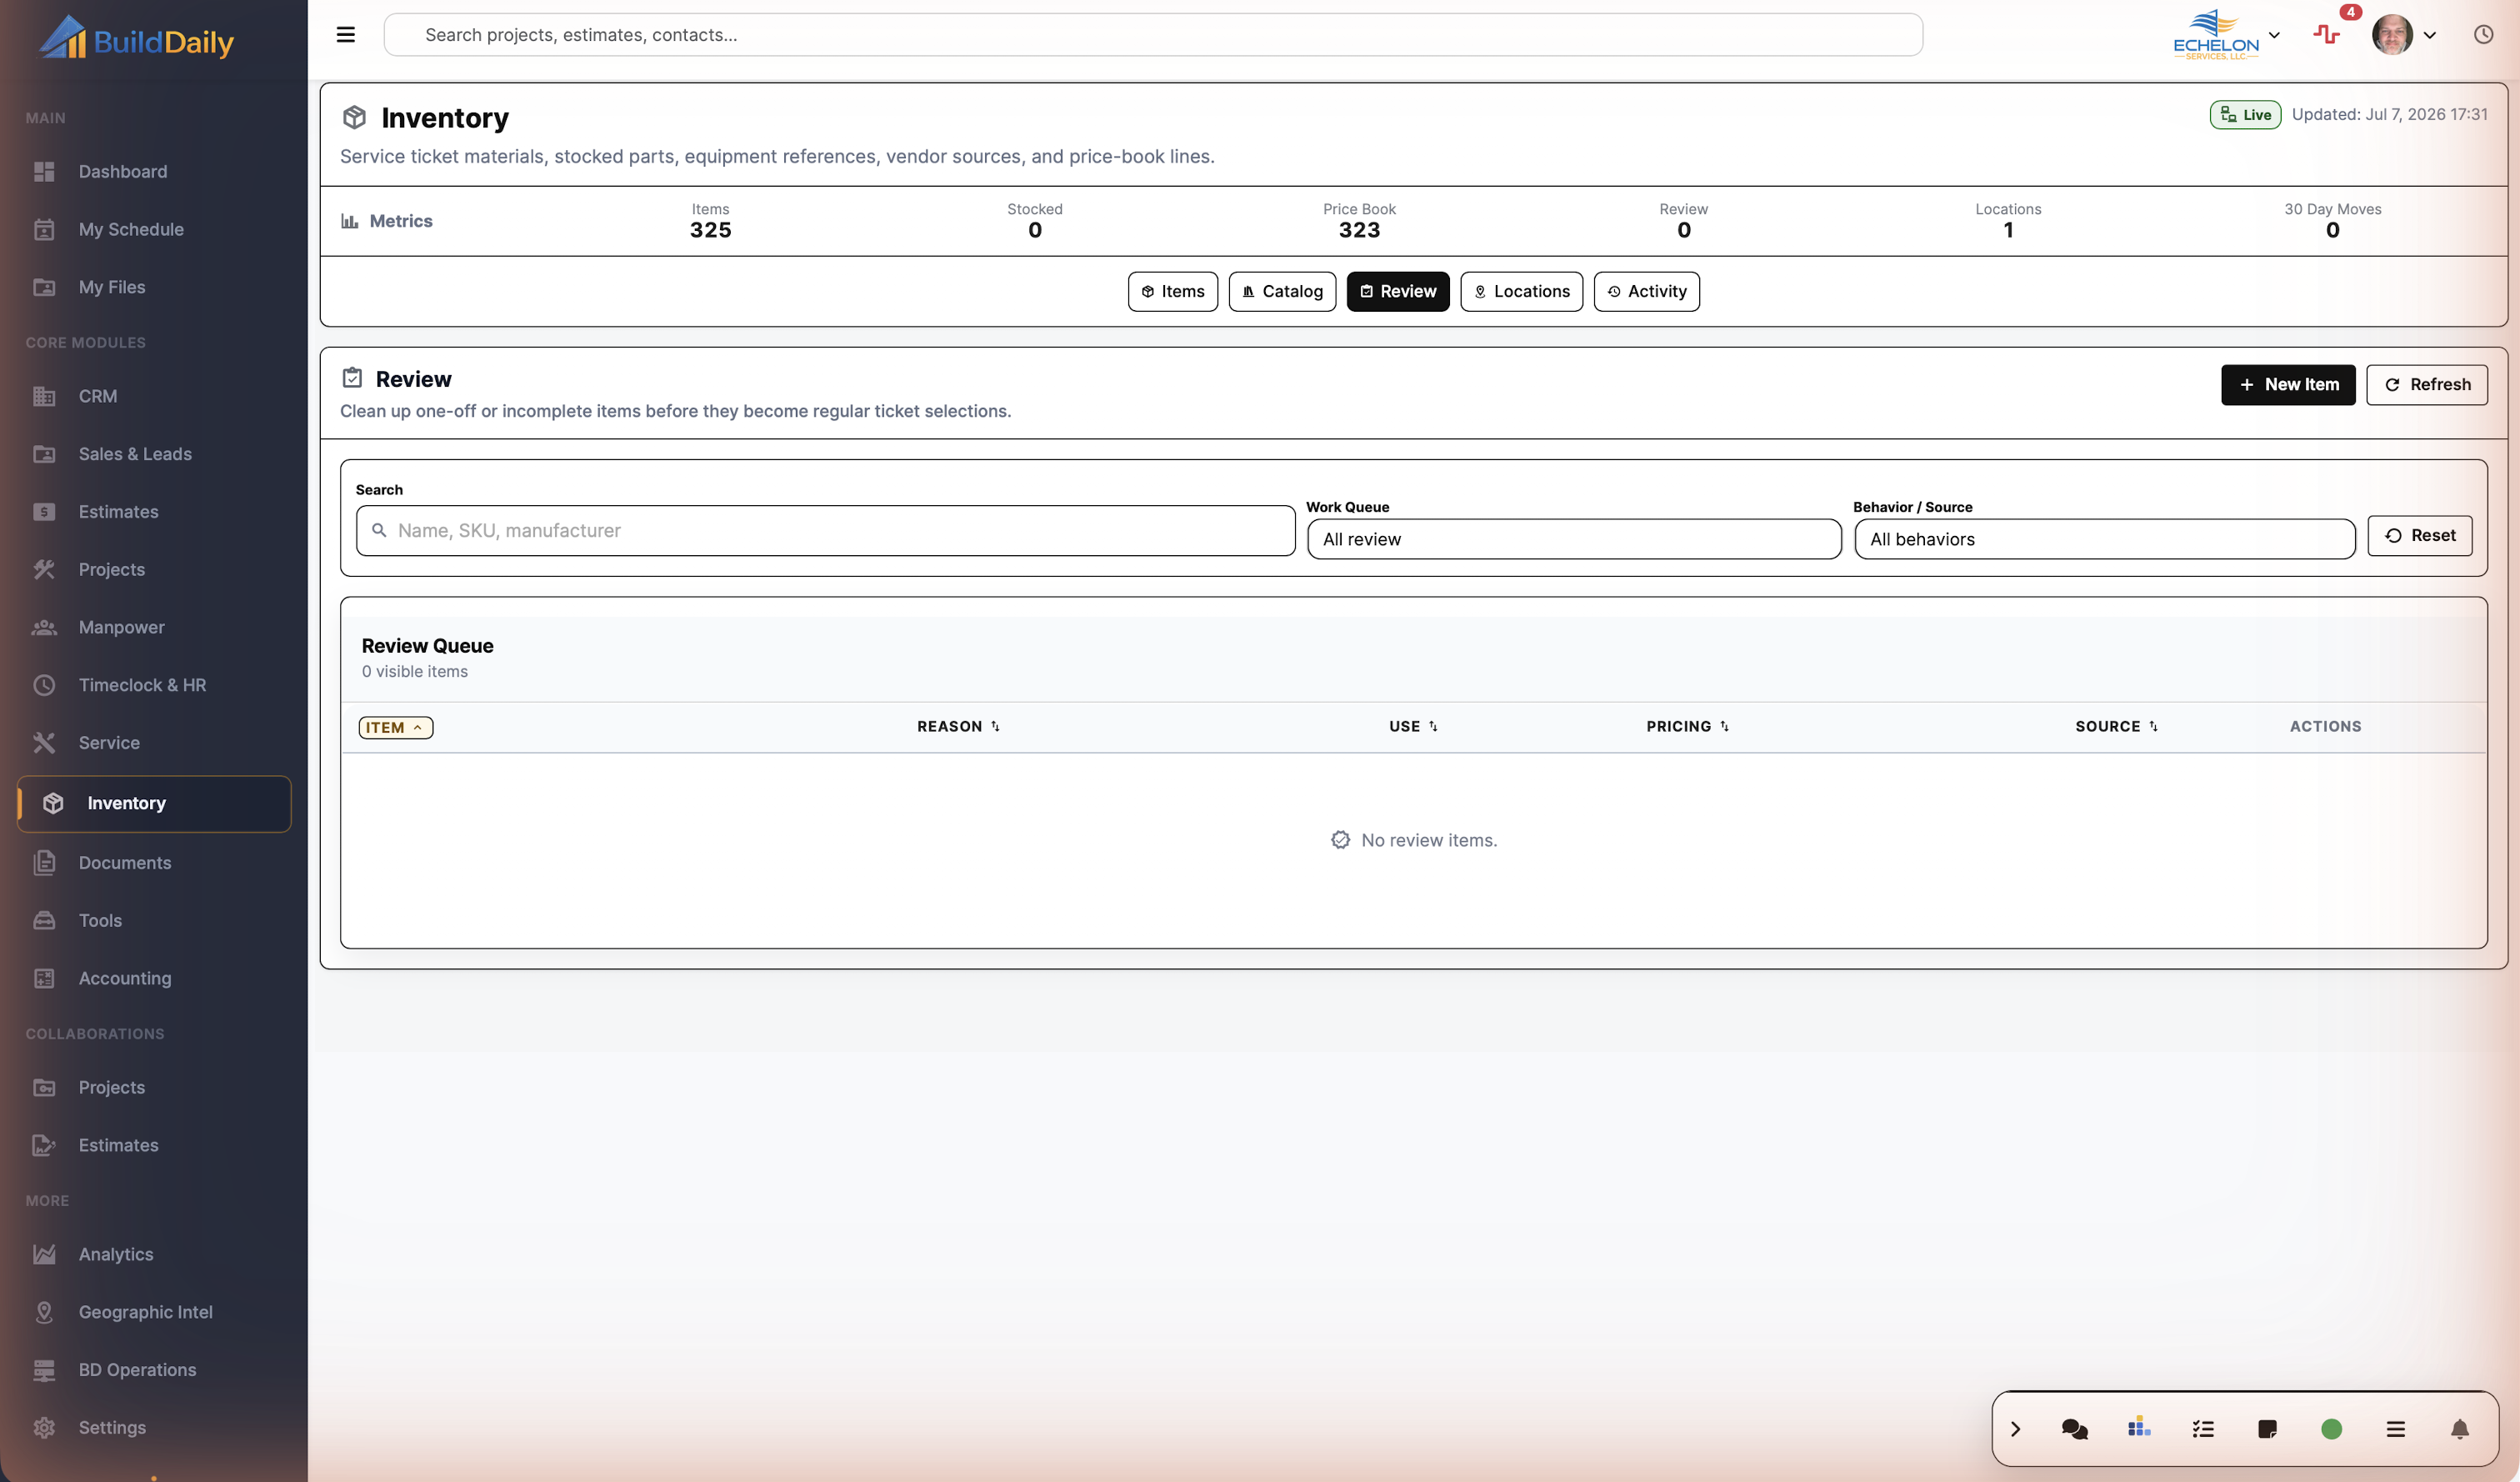Switch to the Items tab
Viewport: 2520px width, 1482px height.
click(1173, 292)
